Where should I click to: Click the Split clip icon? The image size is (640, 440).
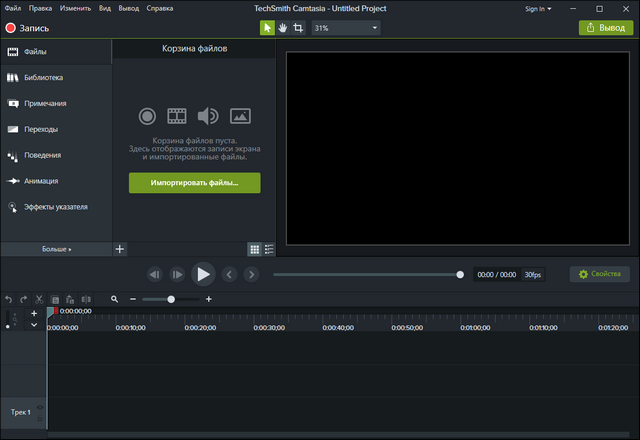pos(86,299)
